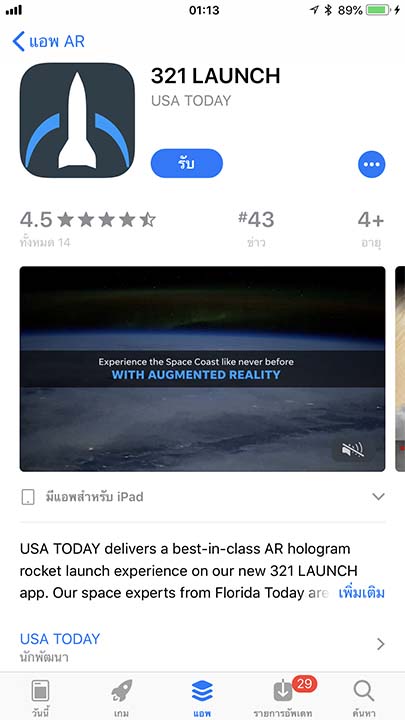Select the แอพ Apps tab
This screenshot has height=720, width=405.
click(x=202, y=696)
